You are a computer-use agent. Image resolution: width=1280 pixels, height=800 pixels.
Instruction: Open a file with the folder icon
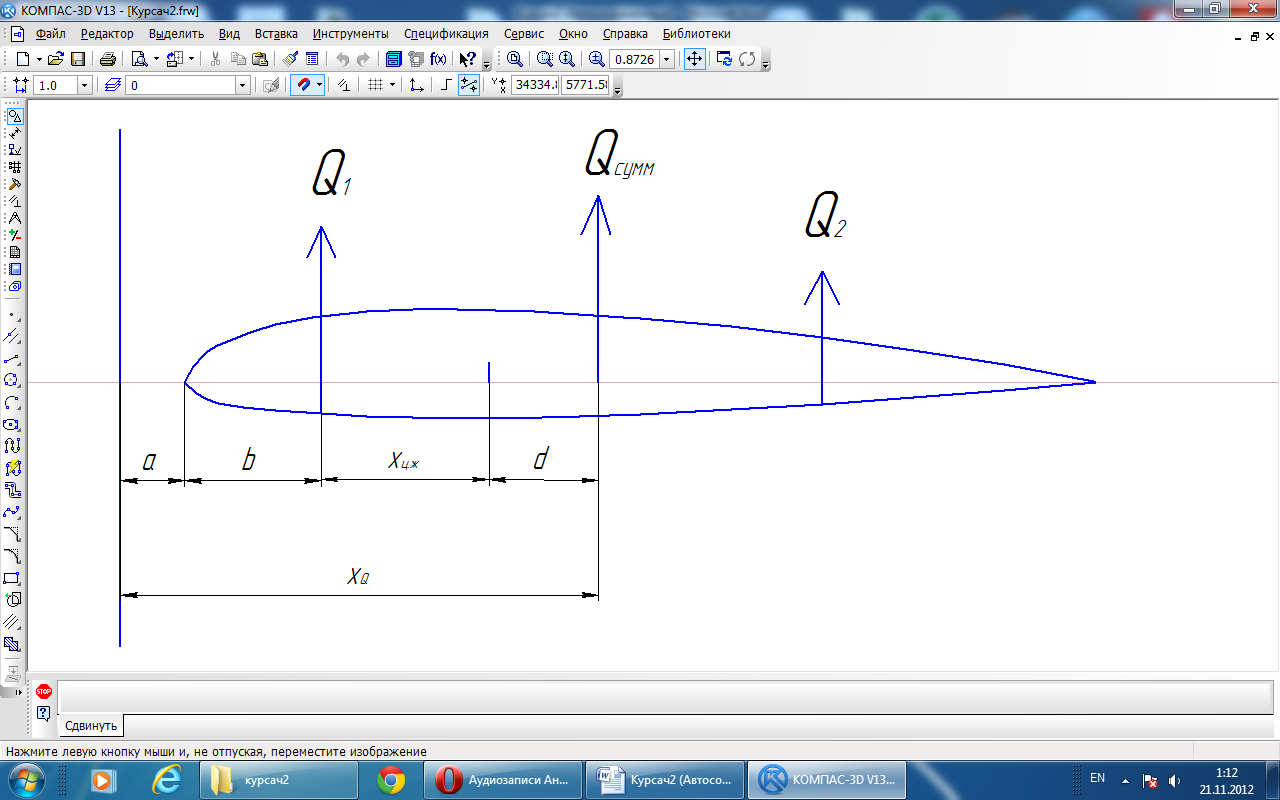(56, 59)
